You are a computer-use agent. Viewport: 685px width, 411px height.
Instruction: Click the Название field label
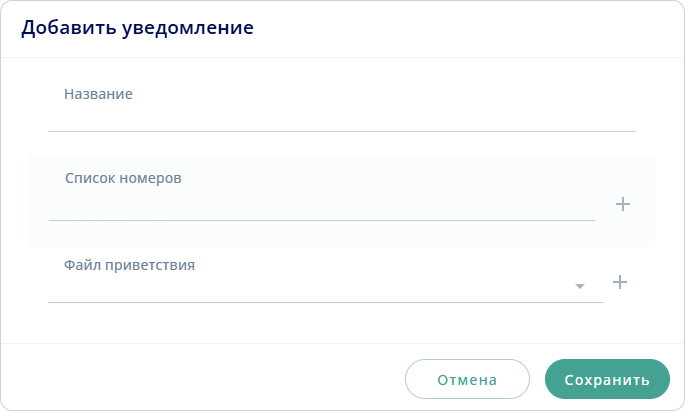coord(98,94)
